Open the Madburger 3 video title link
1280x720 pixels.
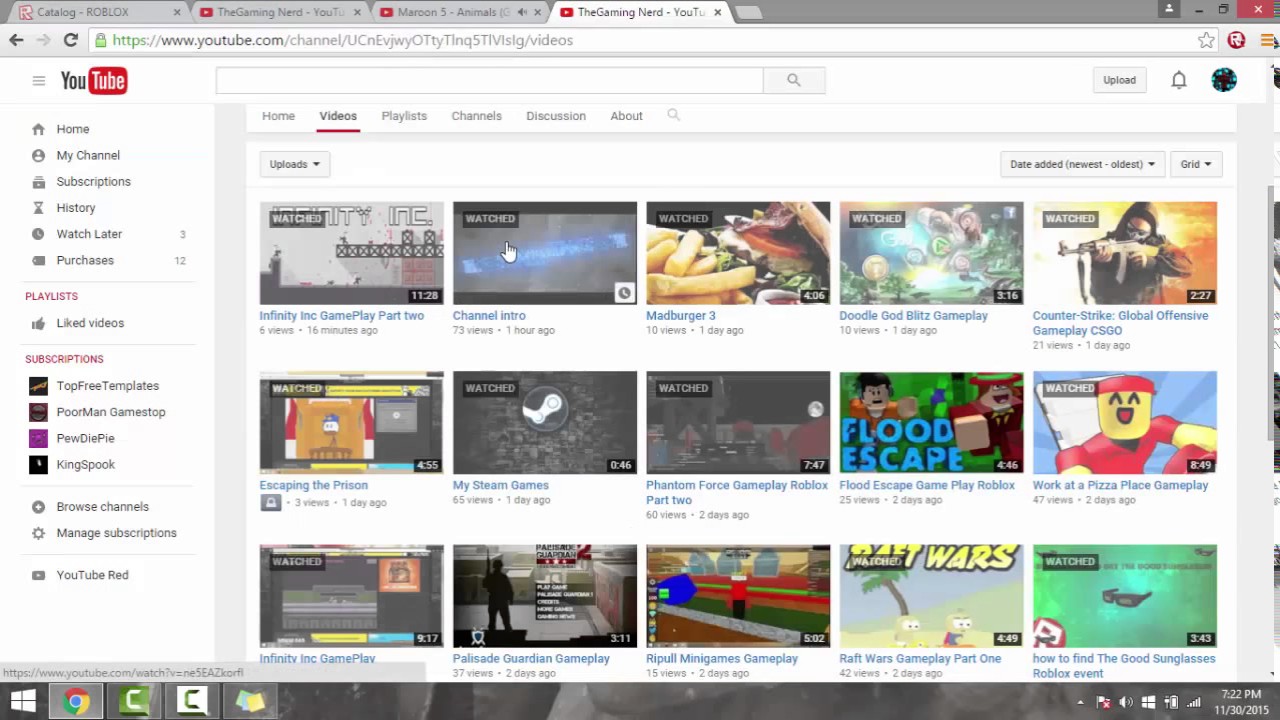coord(681,315)
